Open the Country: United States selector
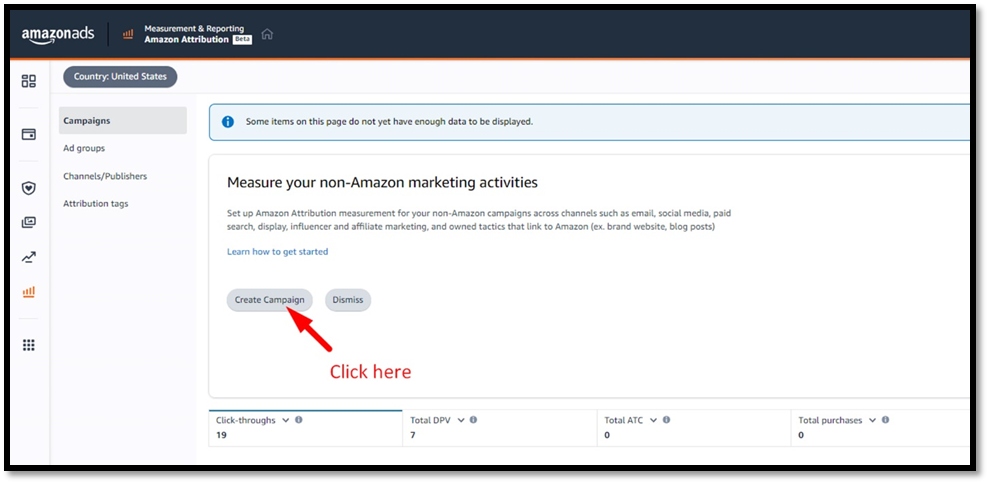989x484 pixels. 120,77
